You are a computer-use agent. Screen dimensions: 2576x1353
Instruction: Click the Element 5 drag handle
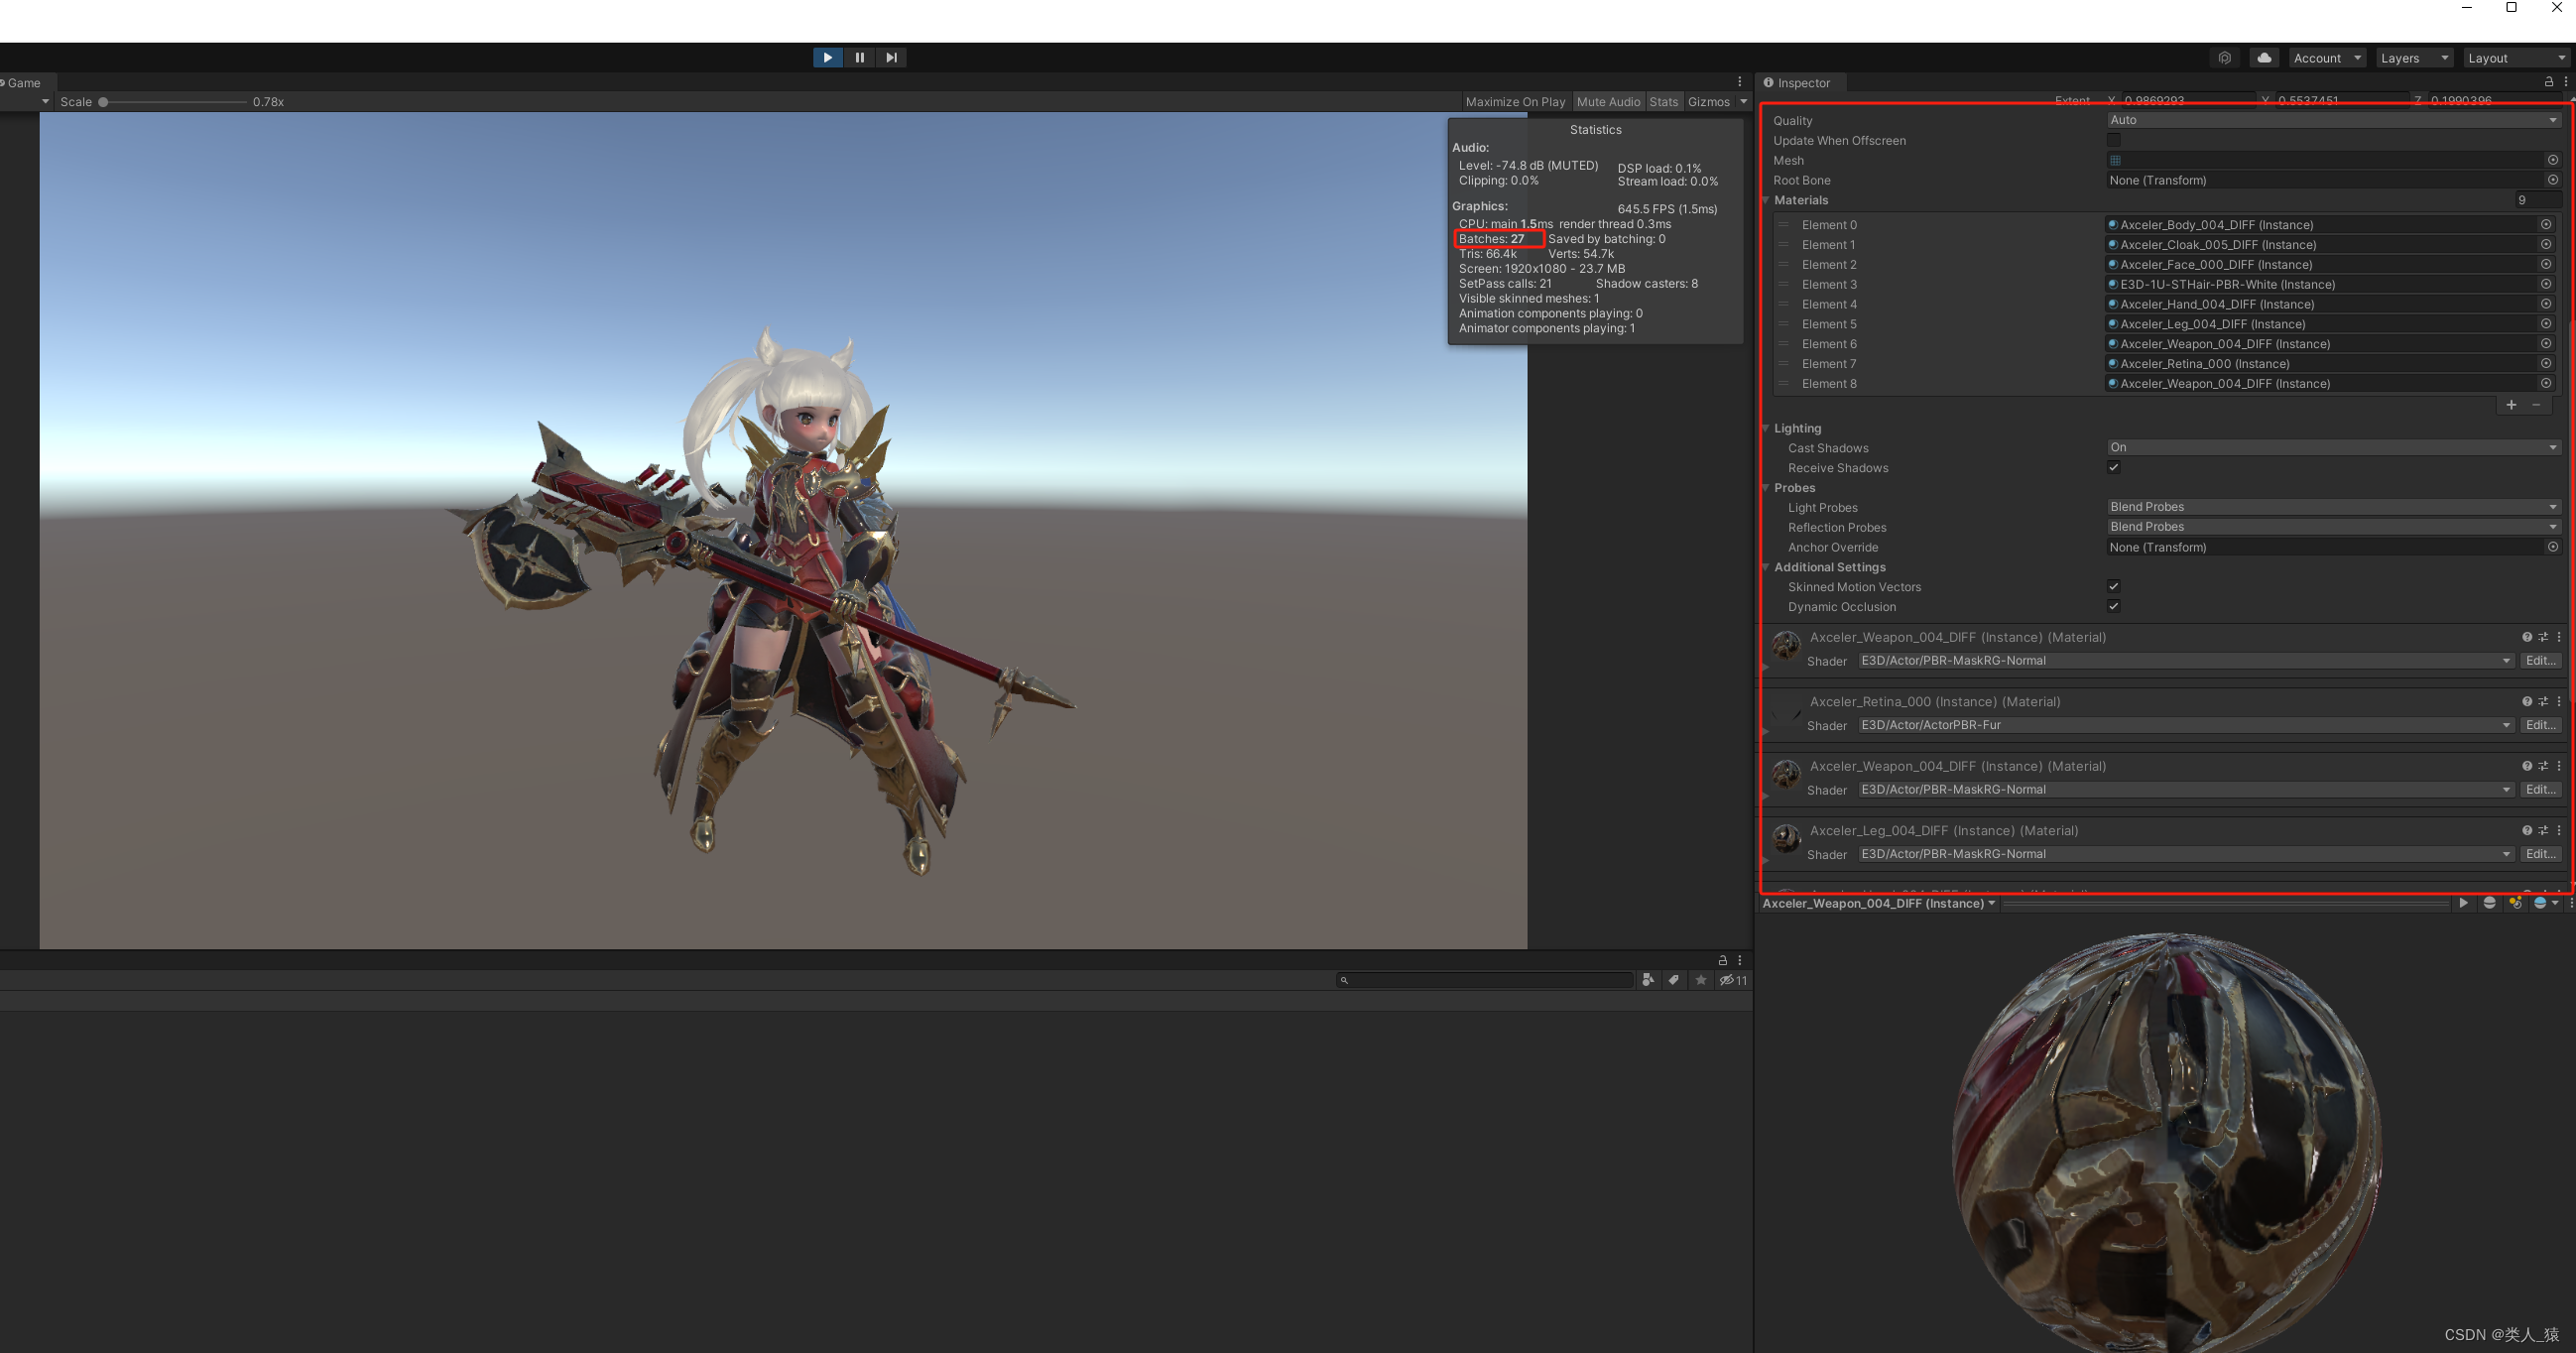(x=1783, y=324)
